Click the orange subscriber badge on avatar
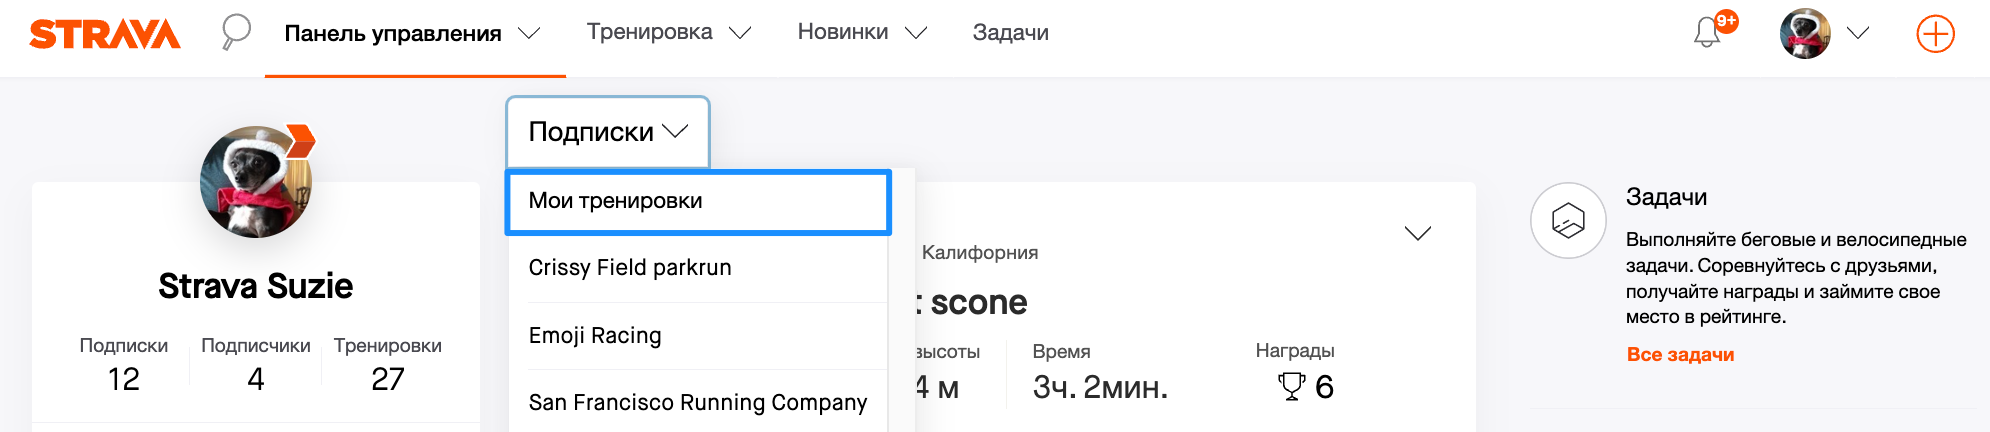 coord(300,141)
